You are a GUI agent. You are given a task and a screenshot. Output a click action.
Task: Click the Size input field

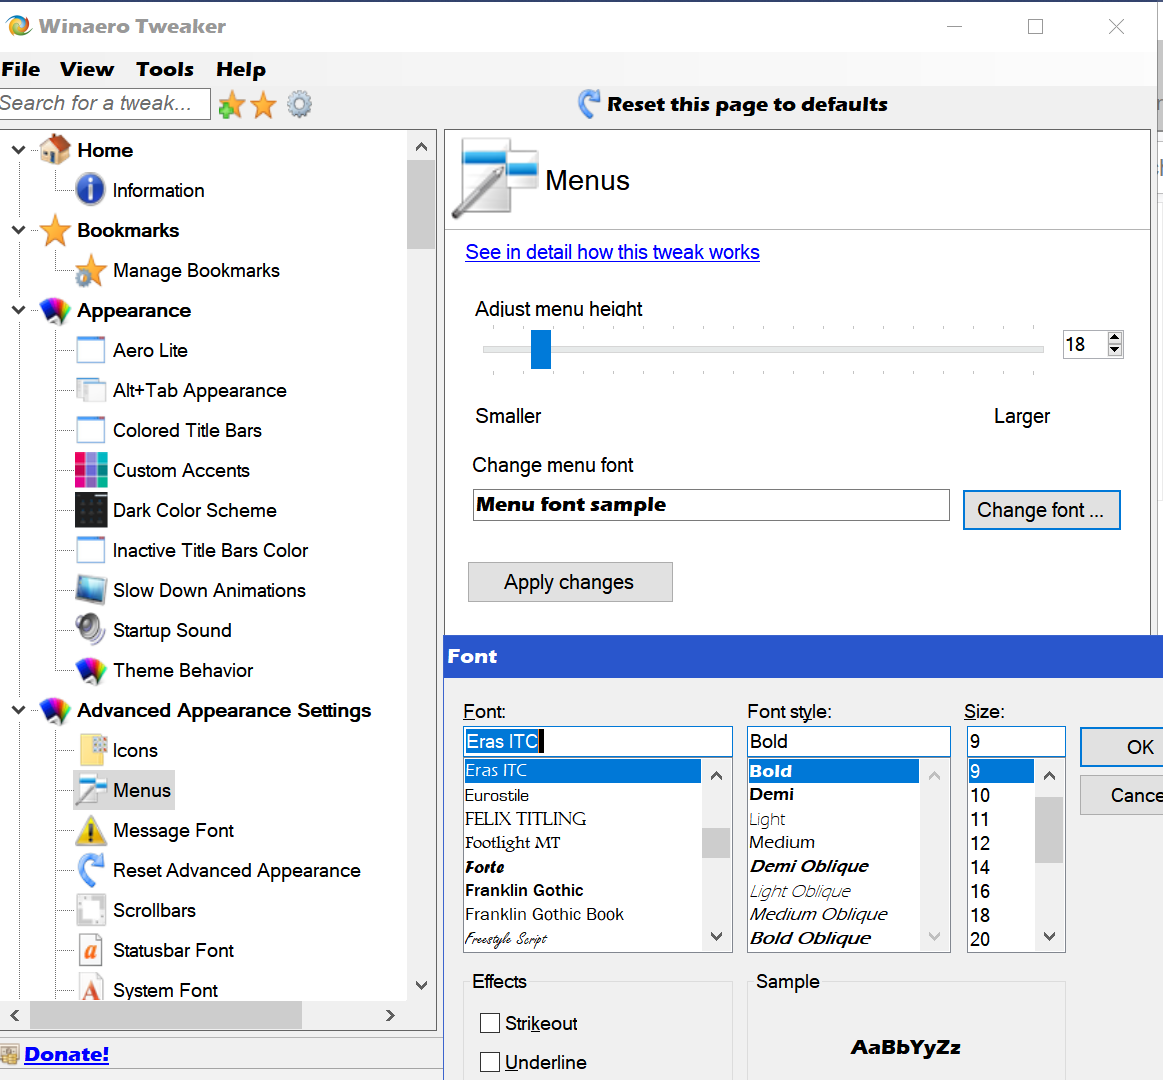click(1016, 741)
